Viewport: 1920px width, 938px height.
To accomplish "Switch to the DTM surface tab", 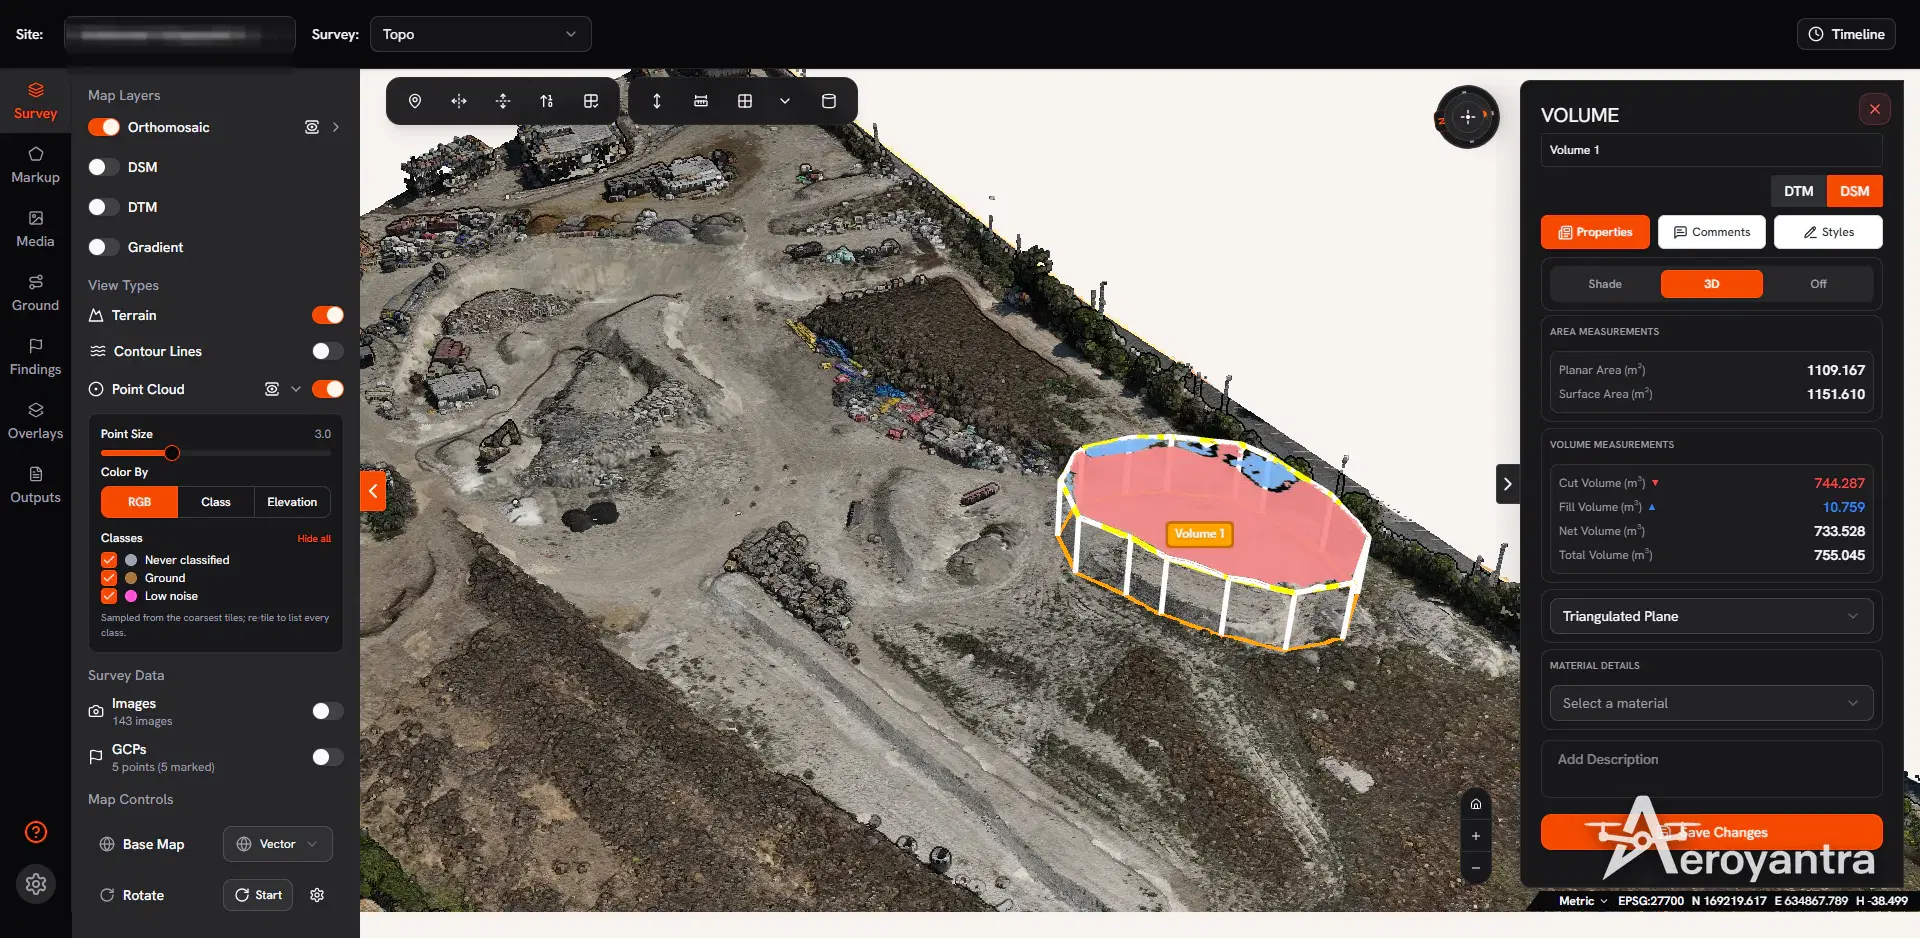I will click(x=1798, y=191).
